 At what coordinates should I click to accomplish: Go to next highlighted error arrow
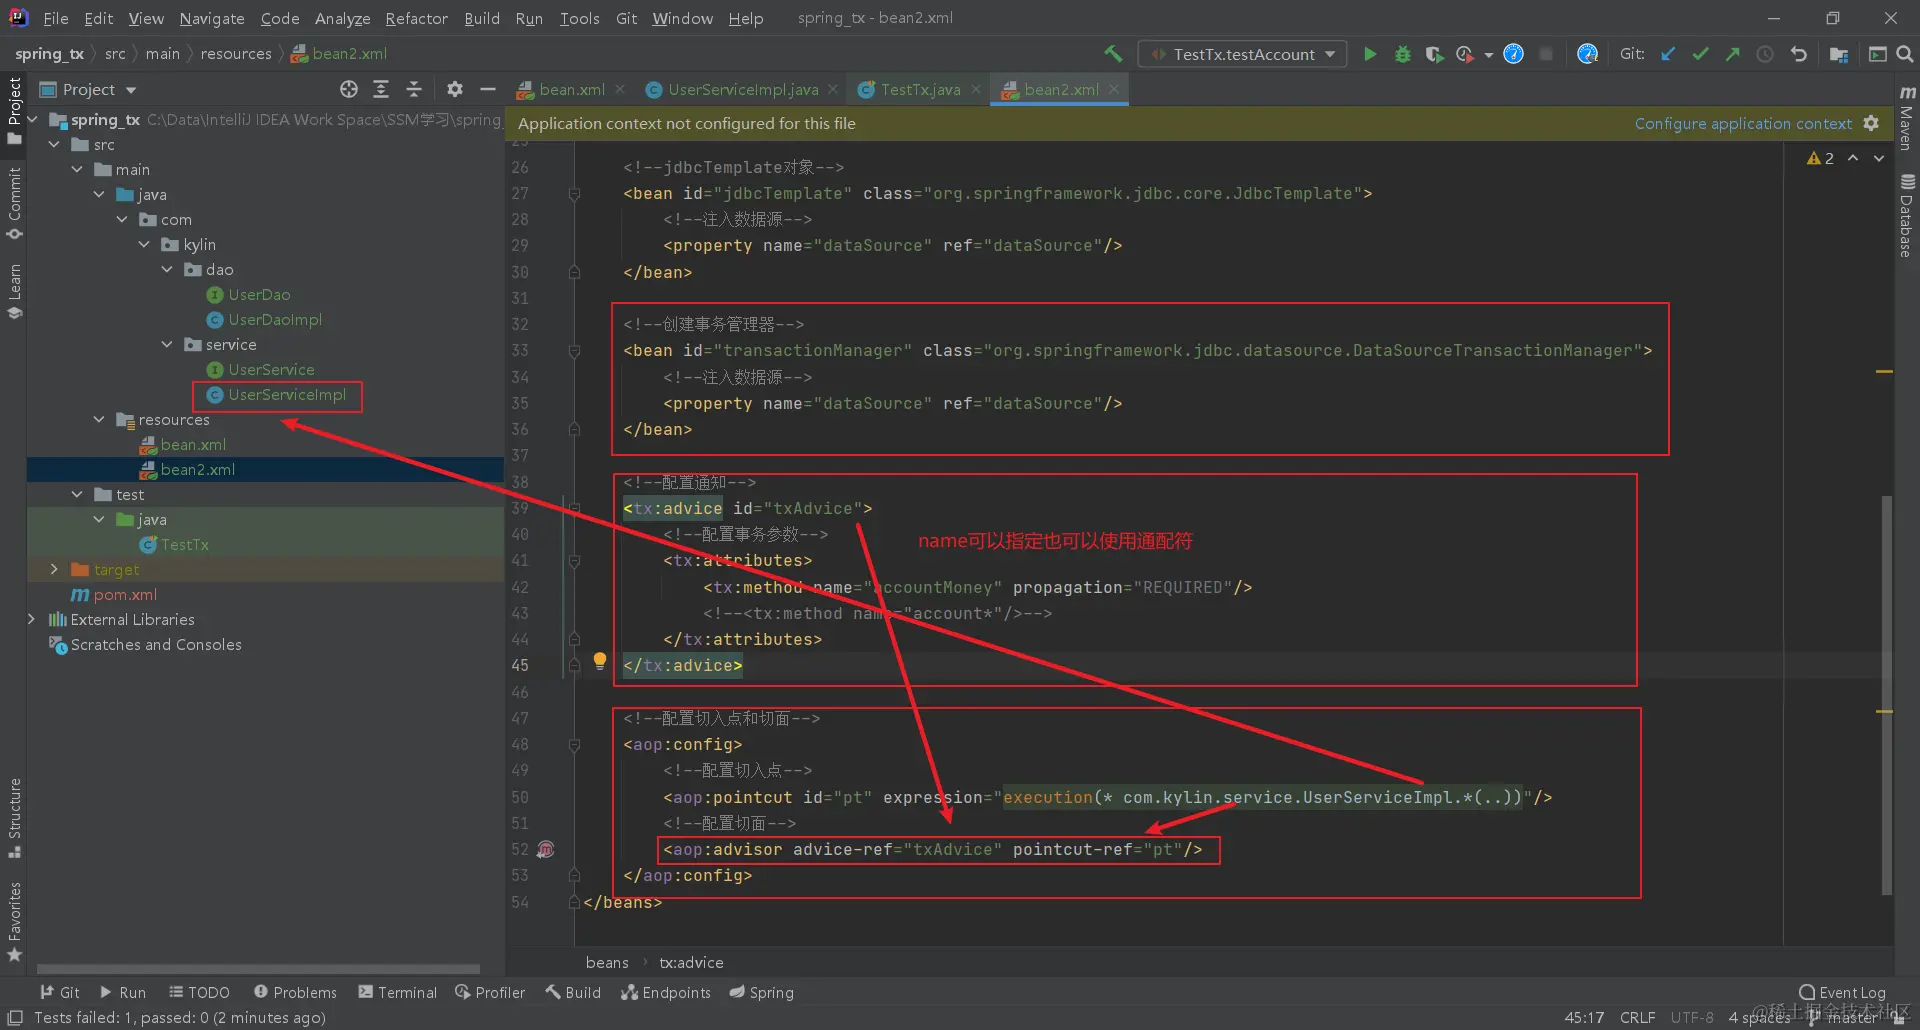tap(1879, 158)
